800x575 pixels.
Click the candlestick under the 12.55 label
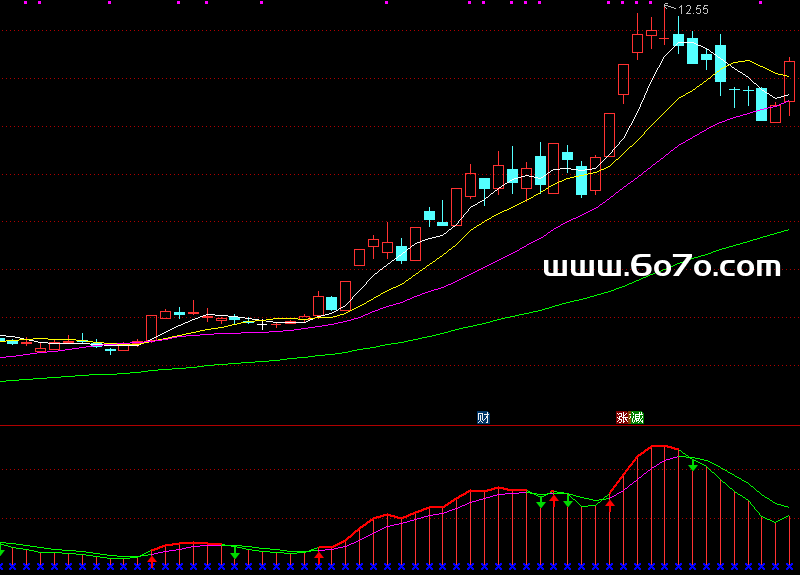665,27
